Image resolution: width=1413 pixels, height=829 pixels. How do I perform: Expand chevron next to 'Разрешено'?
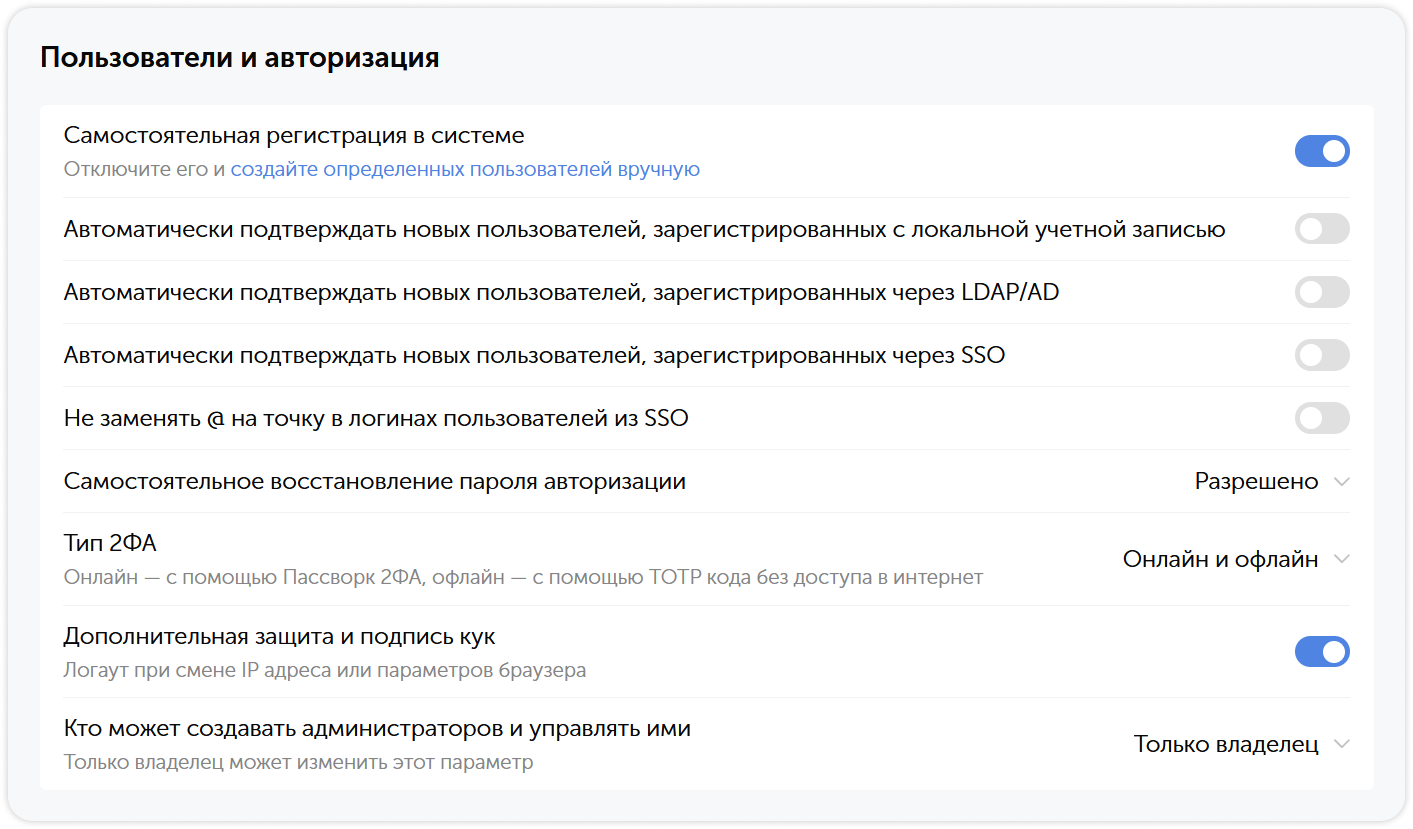coord(1342,481)
